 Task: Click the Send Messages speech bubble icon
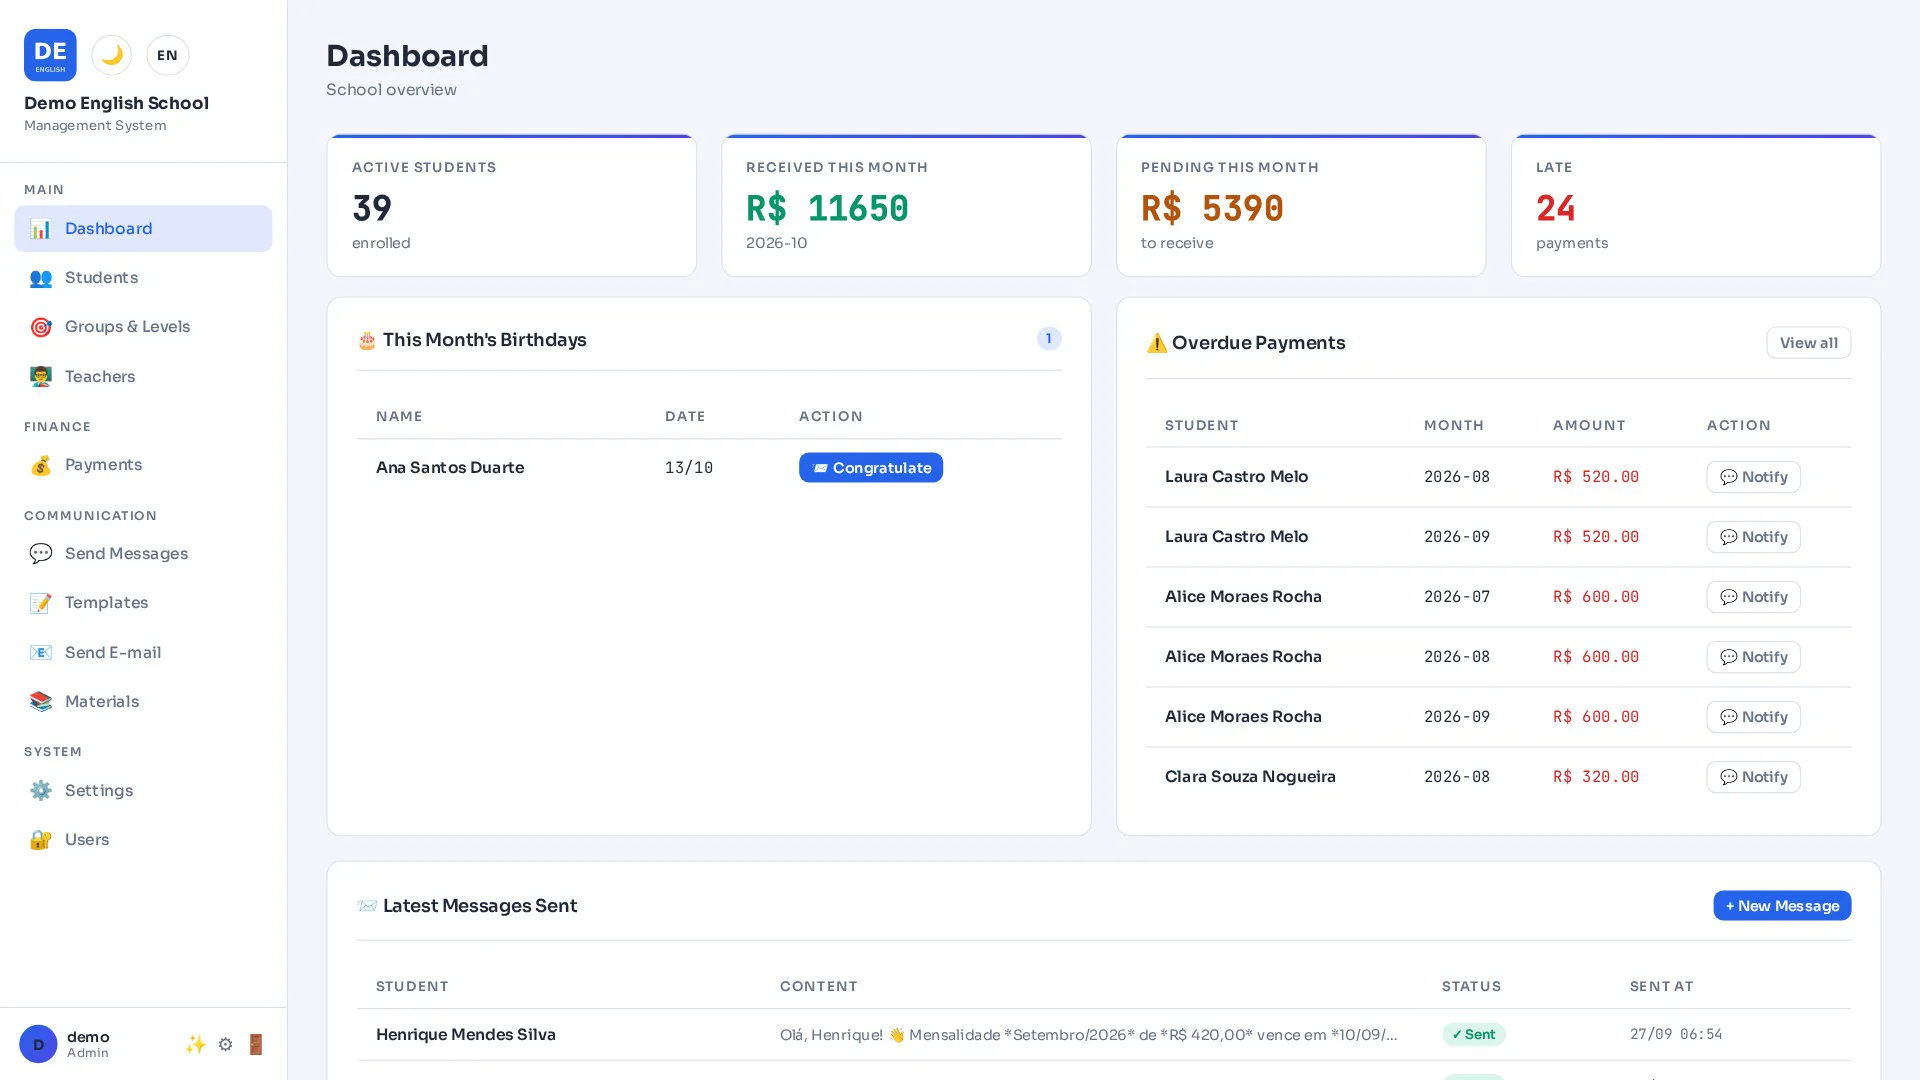tap(40, 553)
